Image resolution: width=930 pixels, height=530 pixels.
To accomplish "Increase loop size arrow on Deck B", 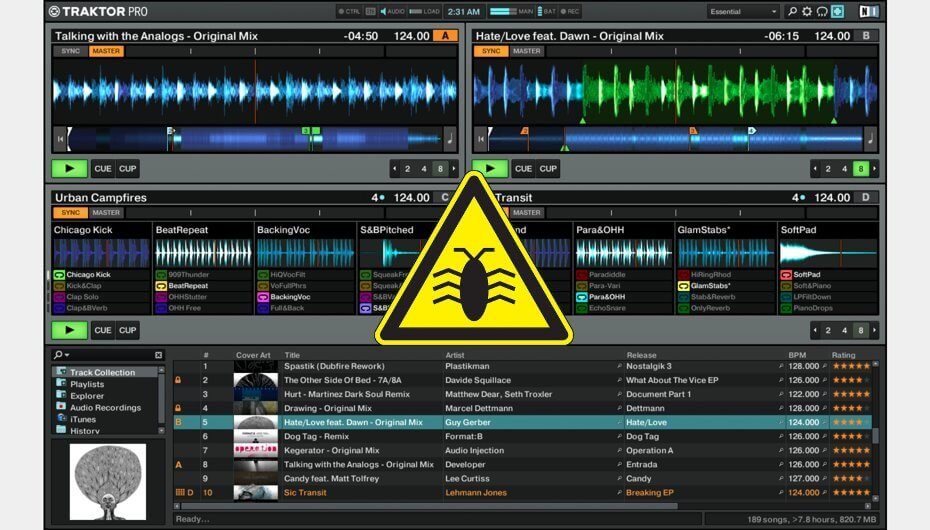I will coord(875,169).
